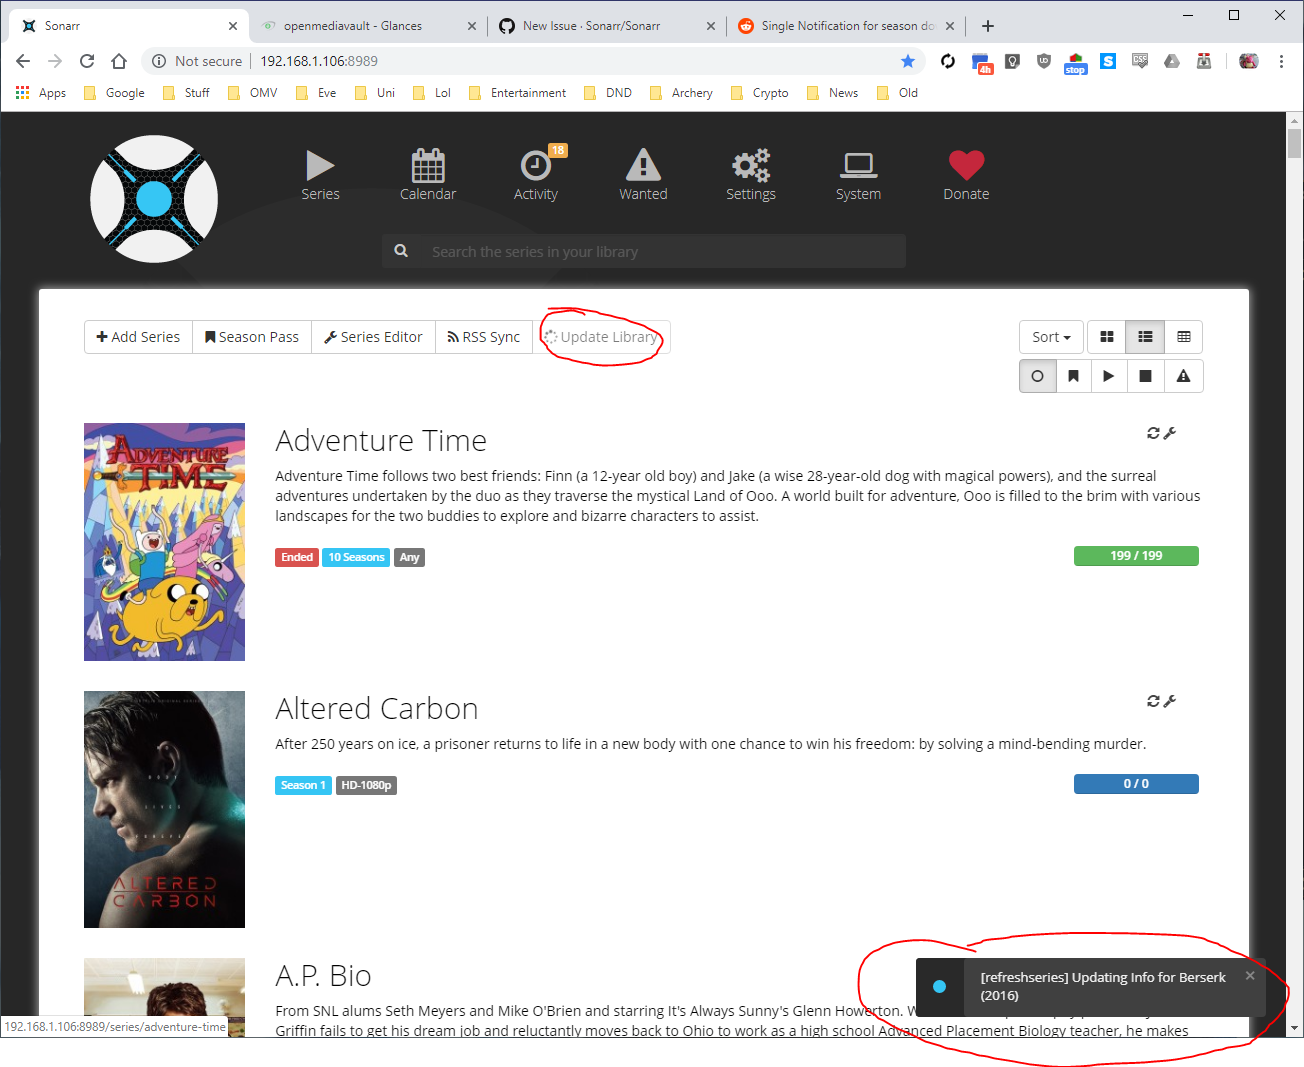Screen dimensions: 1304x1067
Task: Expand the Sort dropdown
Action: tap(1051, 337)
